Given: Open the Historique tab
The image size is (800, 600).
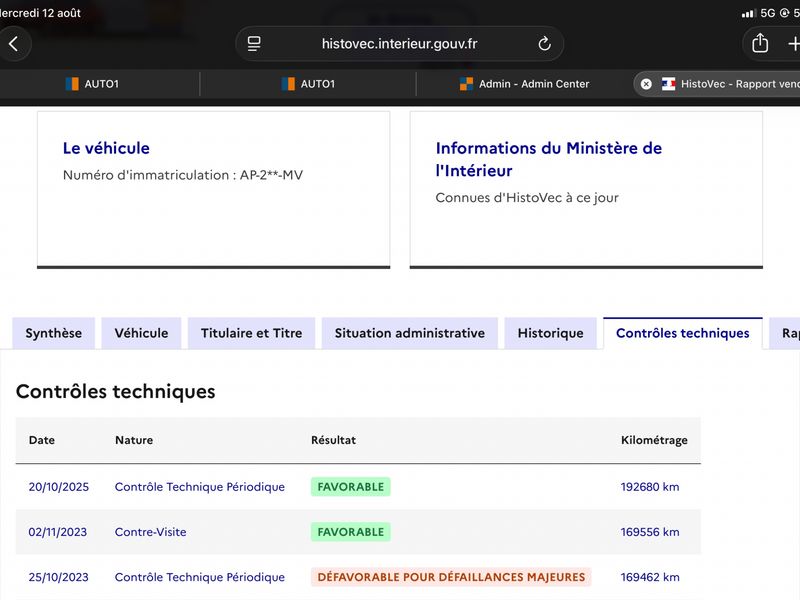Looking at the screenshot, I should 551,333.
